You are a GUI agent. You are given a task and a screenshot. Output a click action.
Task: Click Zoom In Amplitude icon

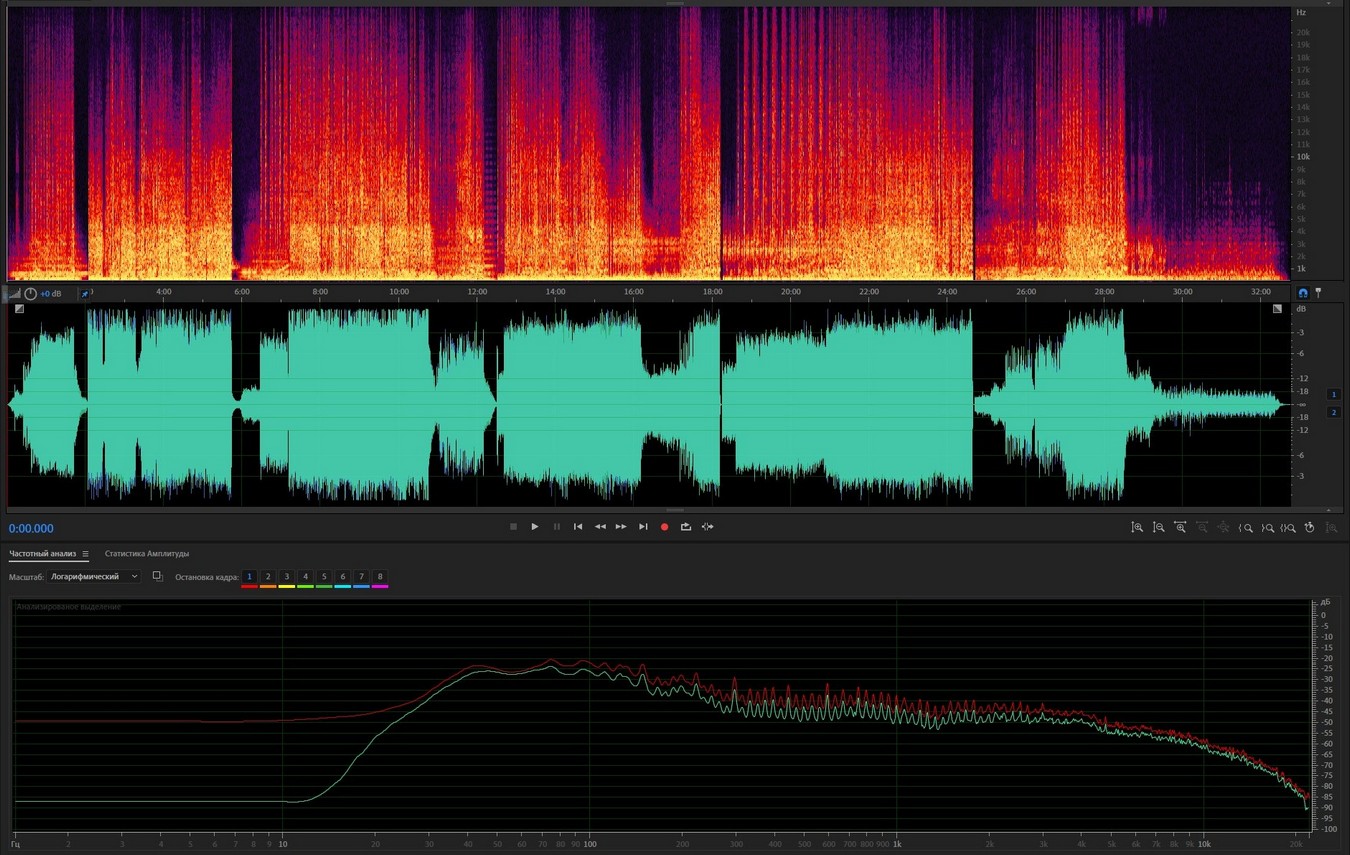pos(1137,527)
